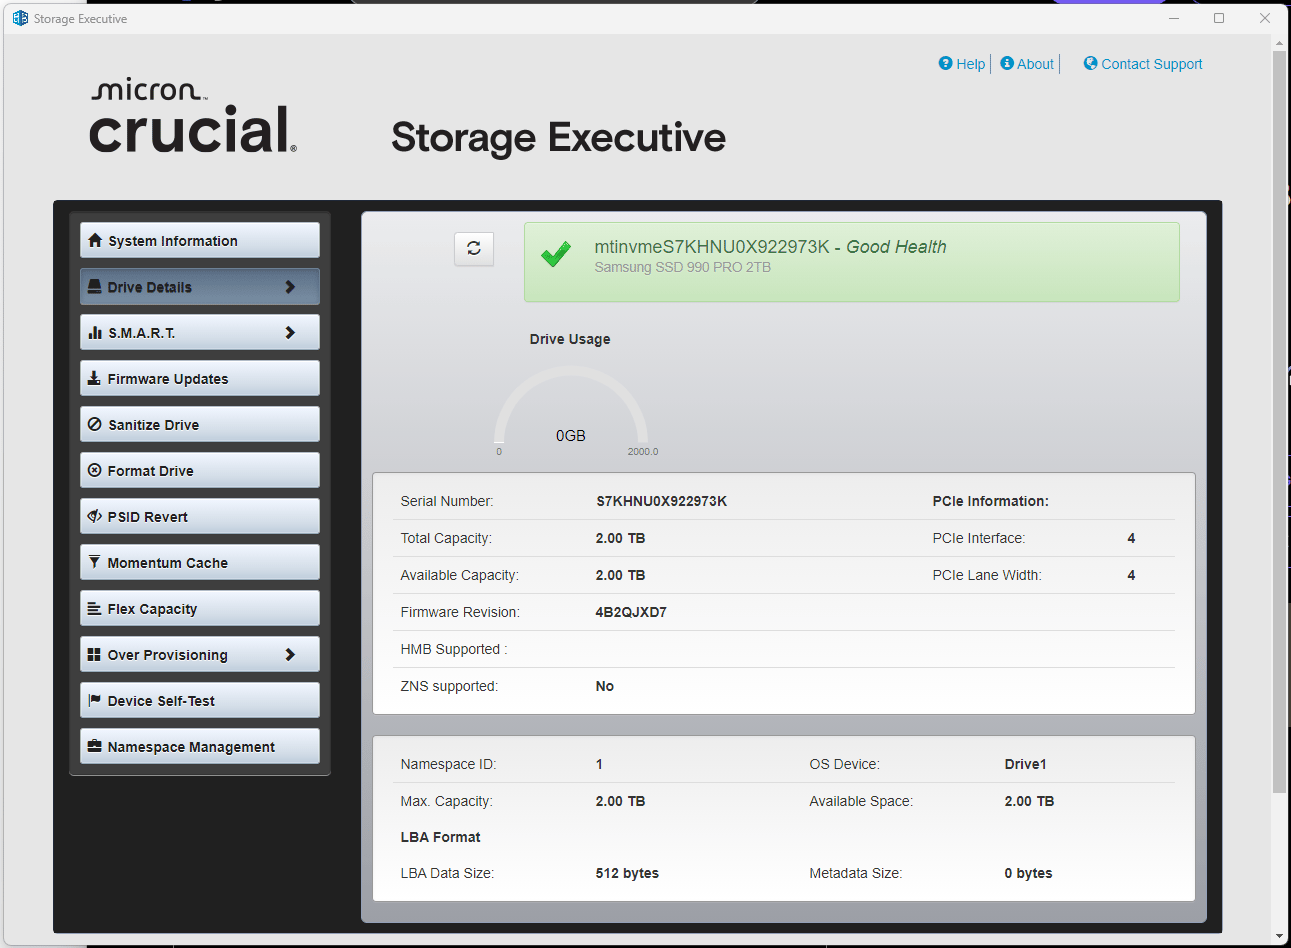Expand the Drive Details submenu arrow
Image resolution: width=1291 pixels, height=948 pixels.
click(290, 287)
